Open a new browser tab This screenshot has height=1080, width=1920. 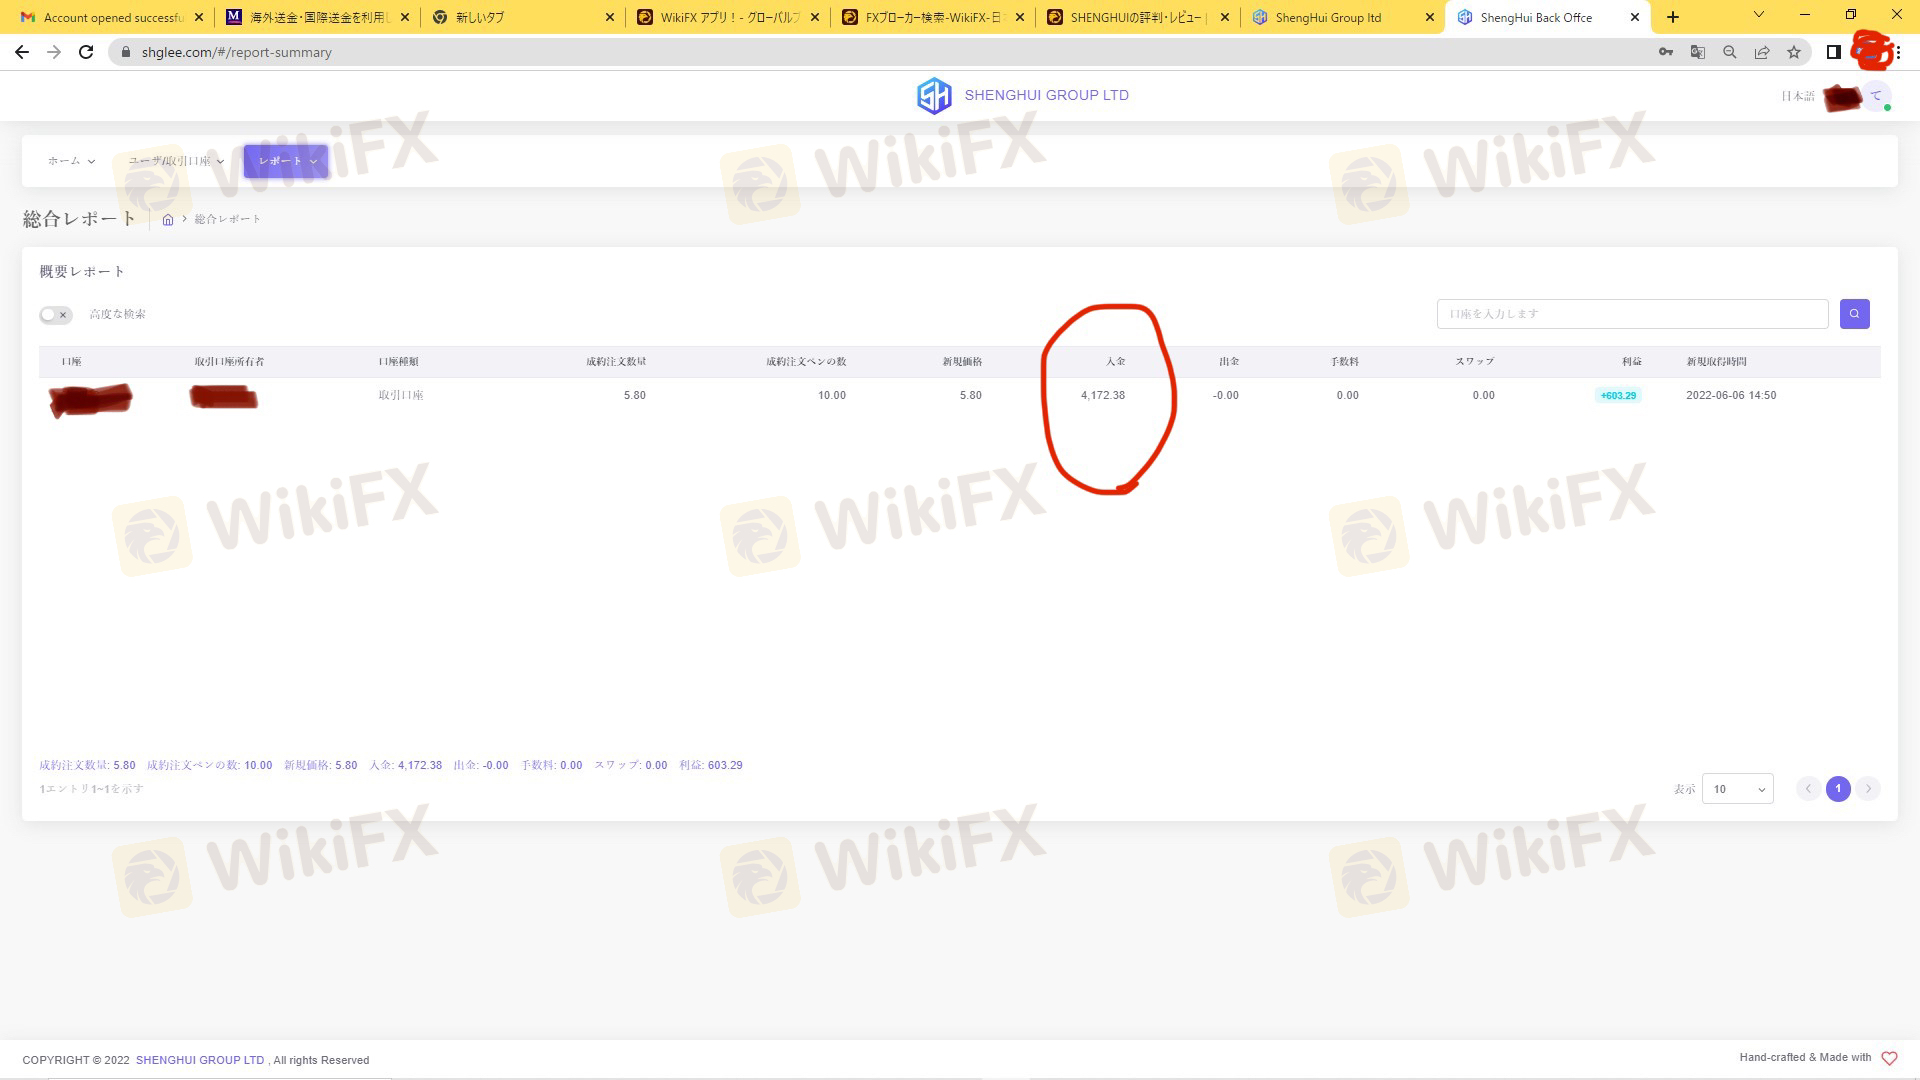click(1673, 17)
